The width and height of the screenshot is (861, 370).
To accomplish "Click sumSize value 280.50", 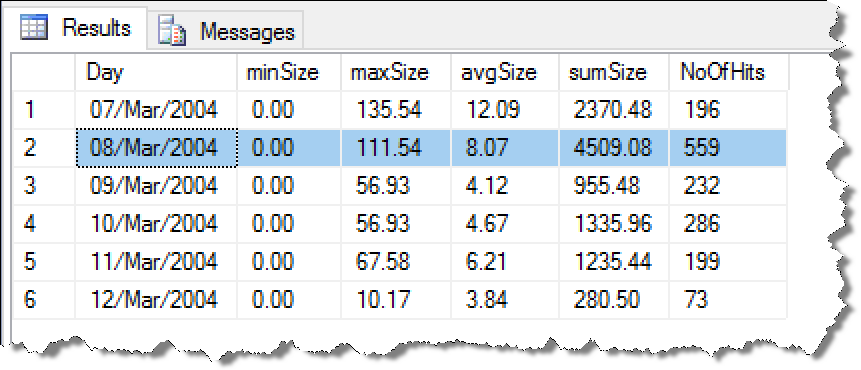I will pos(614,299).
